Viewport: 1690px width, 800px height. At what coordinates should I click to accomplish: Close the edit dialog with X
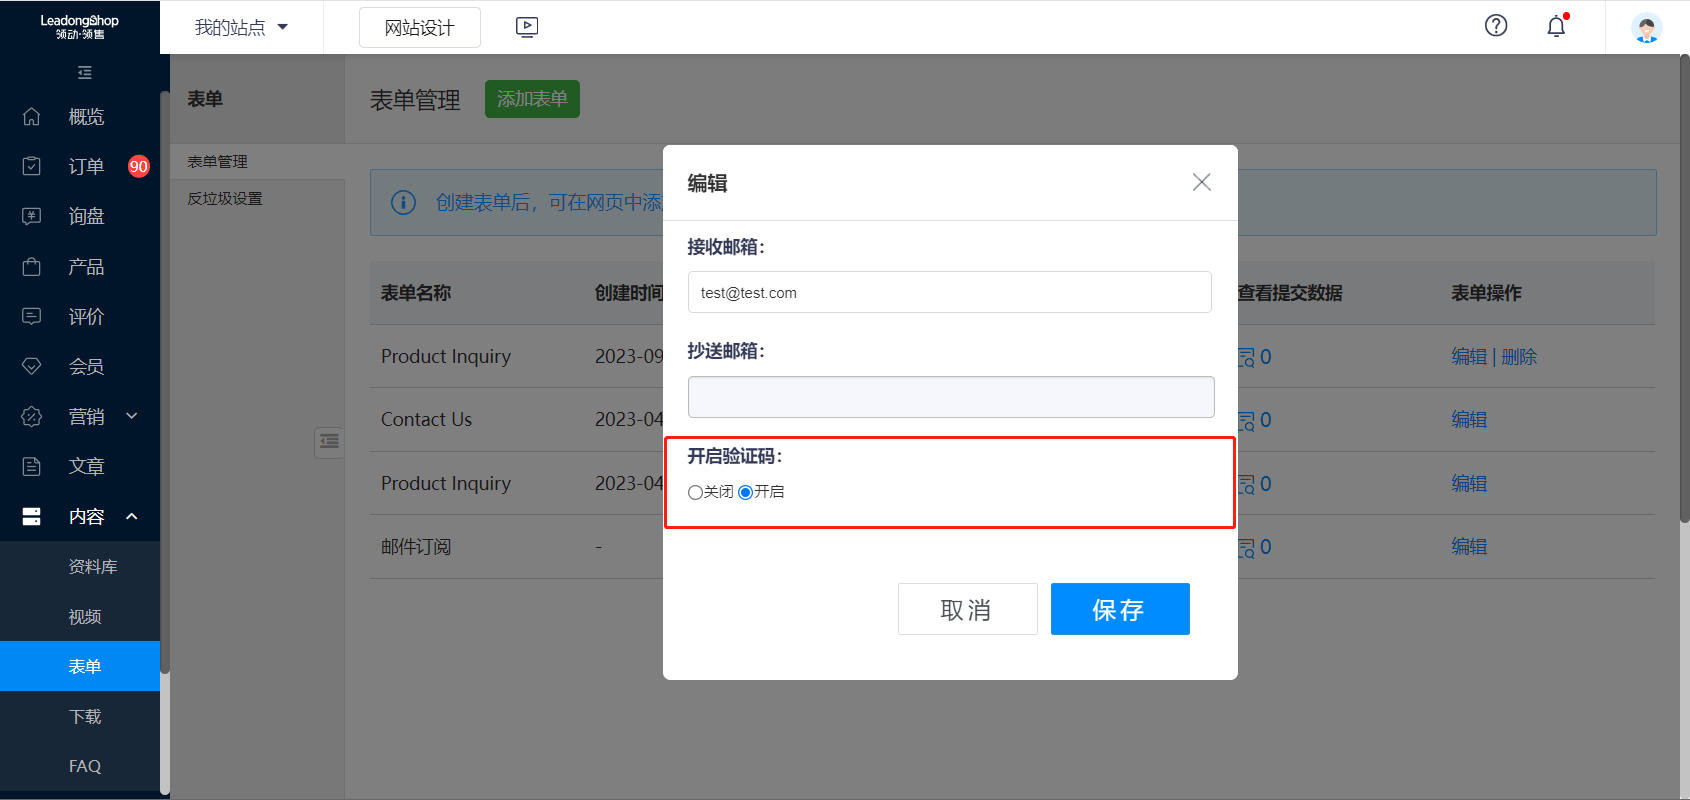[x=1201, y=182]
